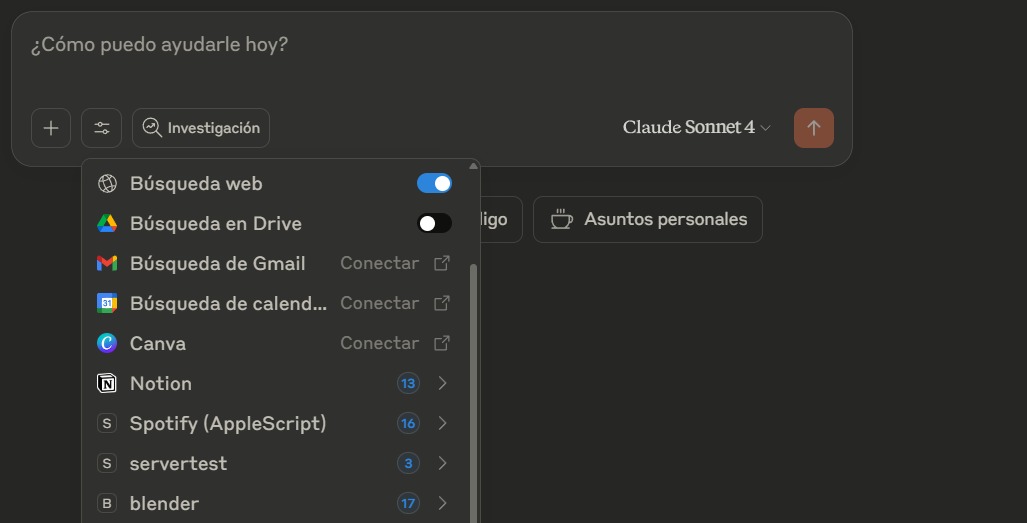The image size is (1027, 523).
Task: Click the servertest 3 tools badge
Action: pos(408,463)
